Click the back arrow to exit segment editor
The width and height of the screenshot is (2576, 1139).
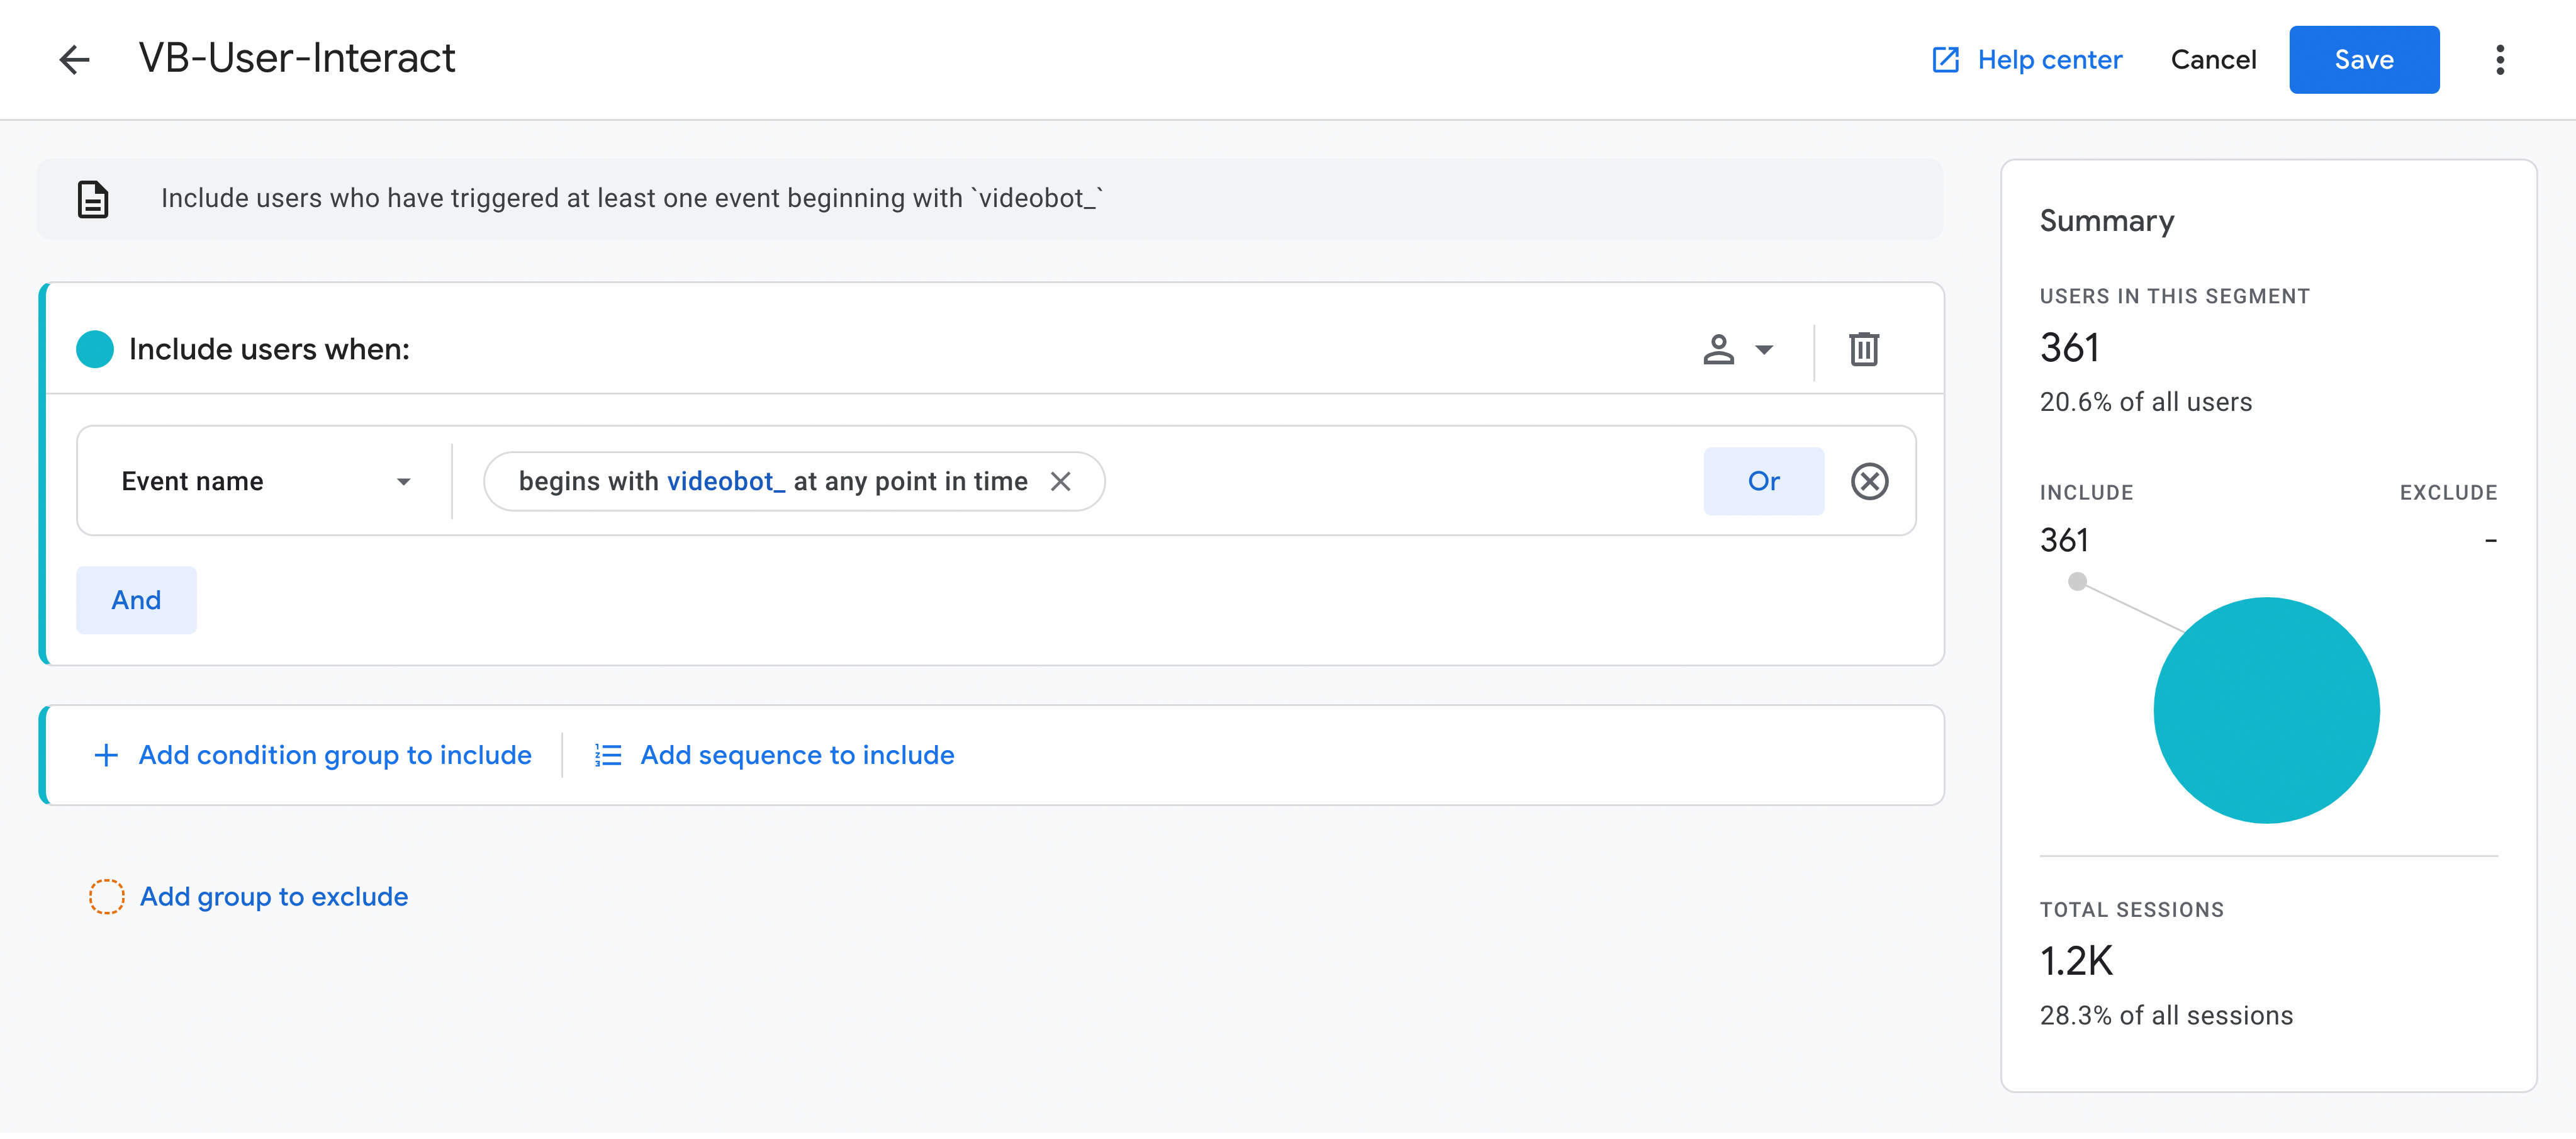tap(75, 59)
